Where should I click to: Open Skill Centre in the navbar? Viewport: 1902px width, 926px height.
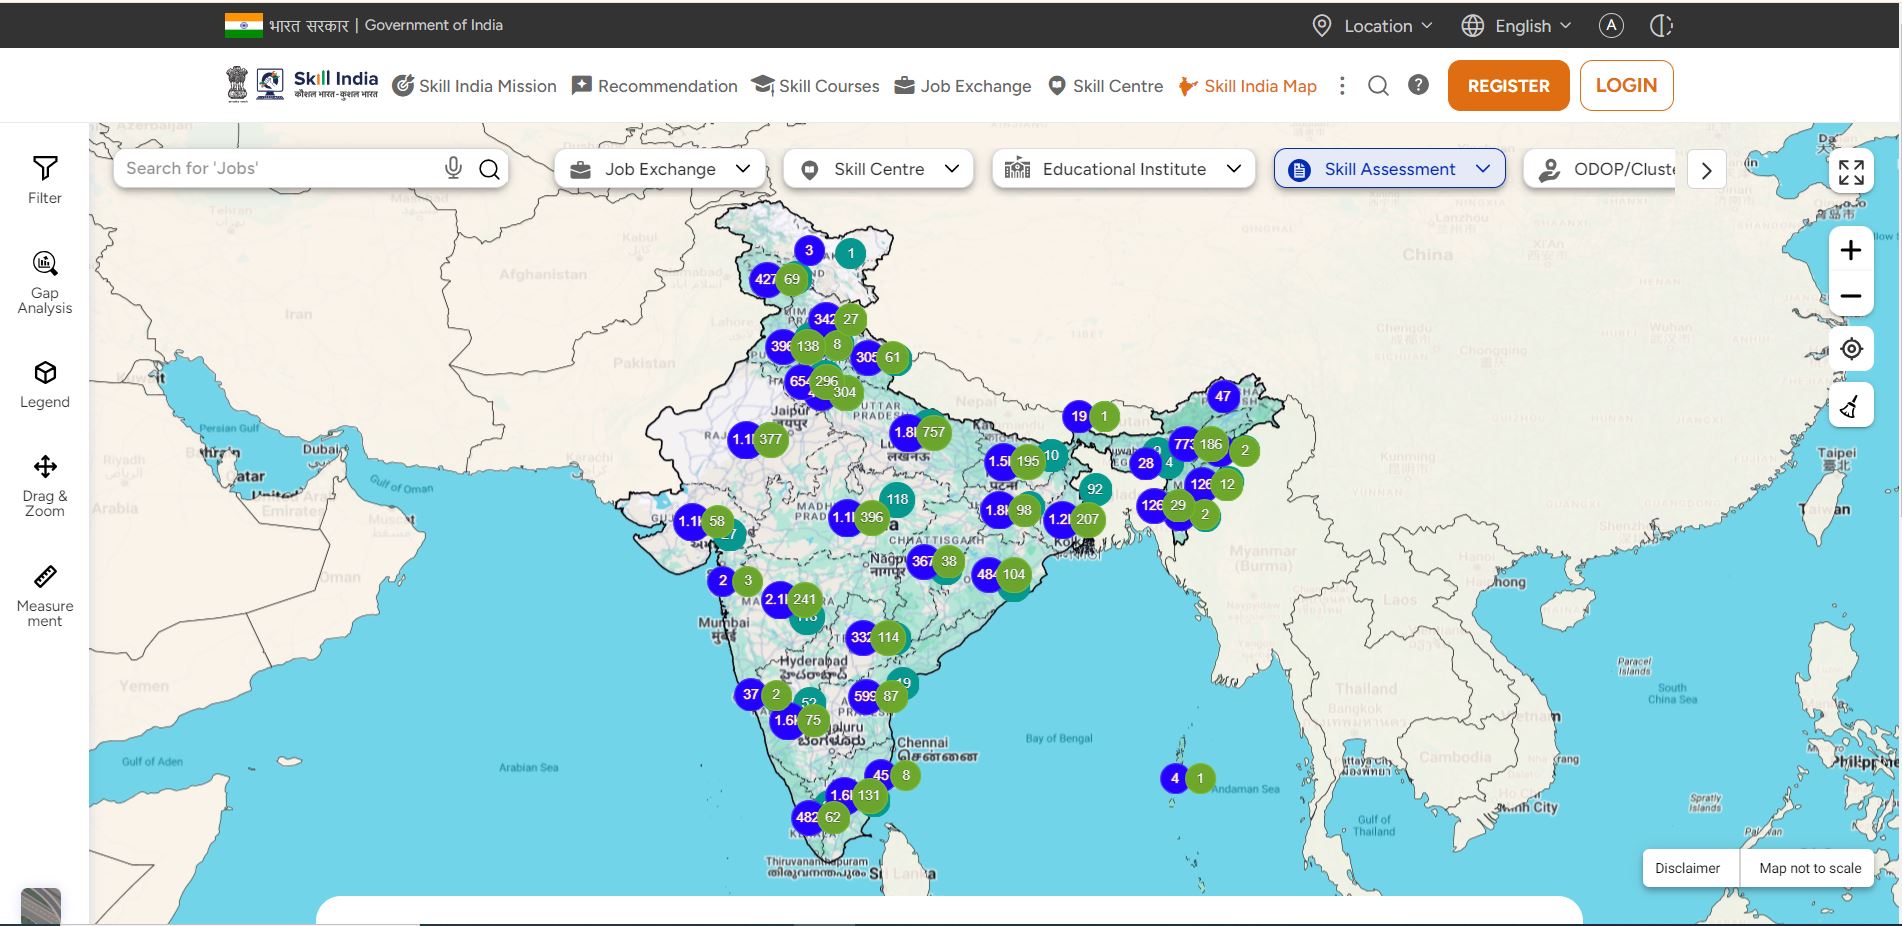point(1105,86)
